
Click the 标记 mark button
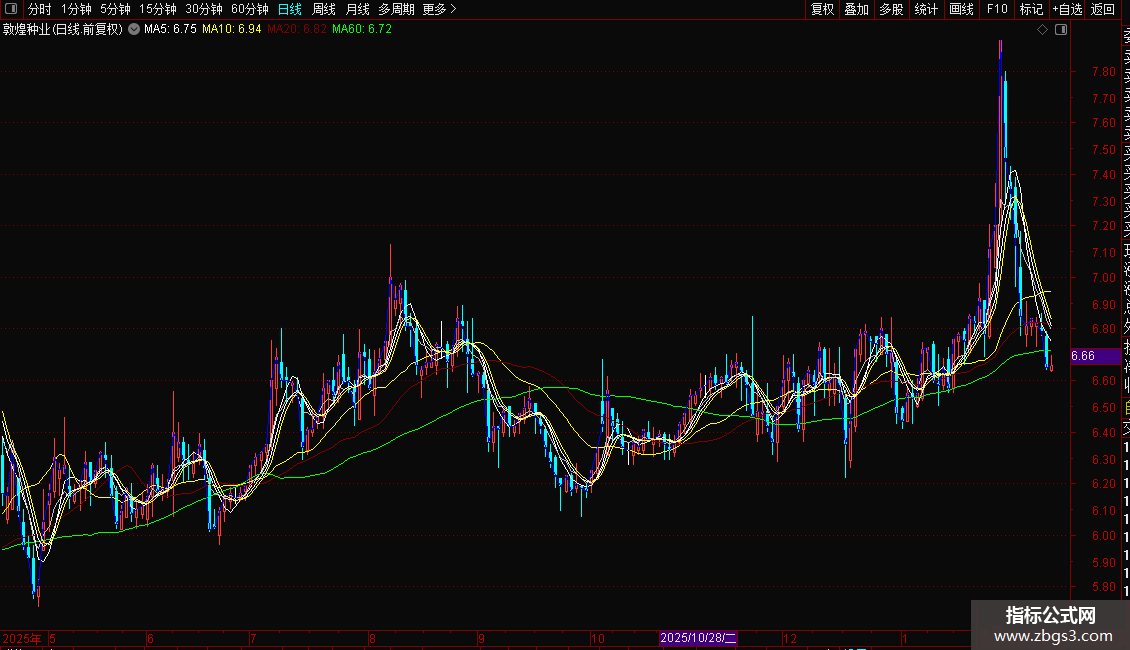pyautogui.click(x=1031, y=9)
